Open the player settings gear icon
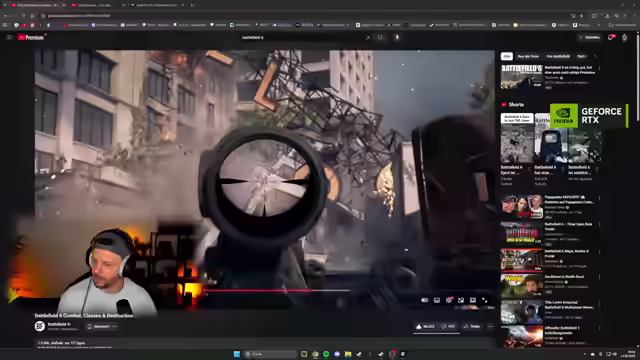 [x=449, y=300]
